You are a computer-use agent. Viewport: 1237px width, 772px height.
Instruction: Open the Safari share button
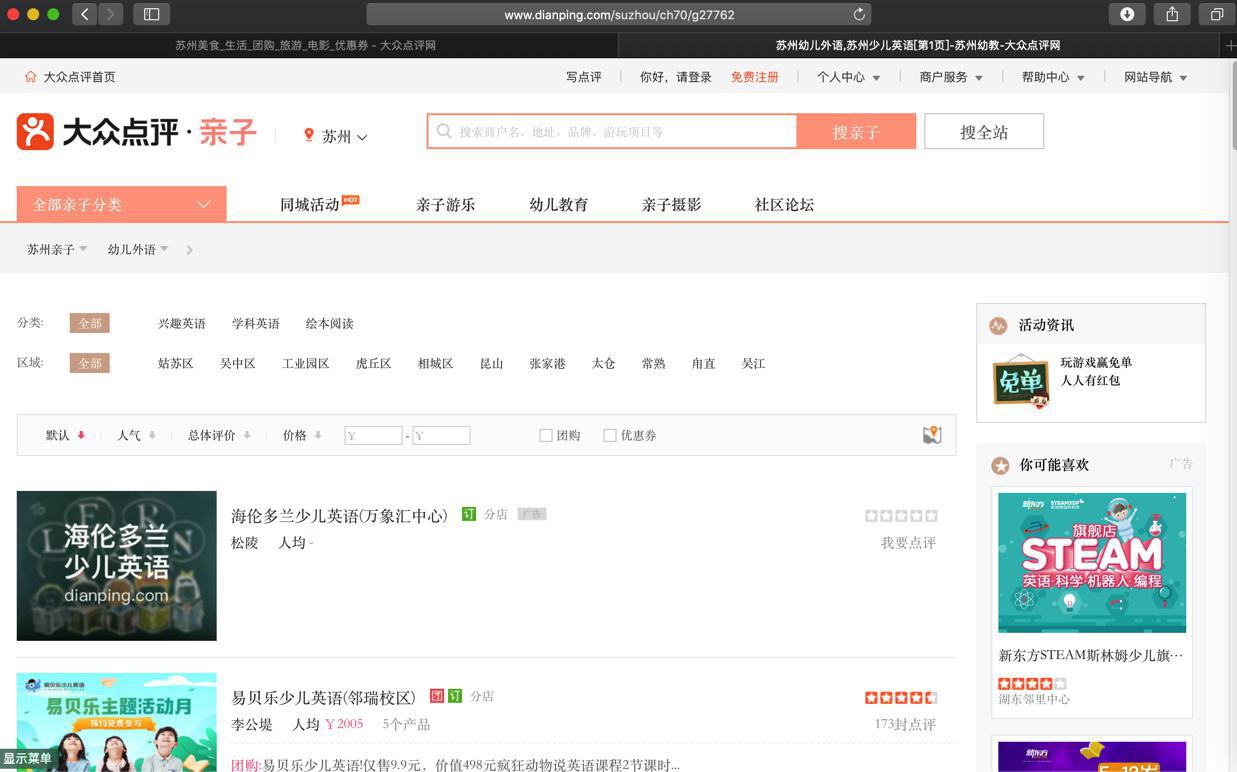pyautogui.click(x=1172, y=14)
